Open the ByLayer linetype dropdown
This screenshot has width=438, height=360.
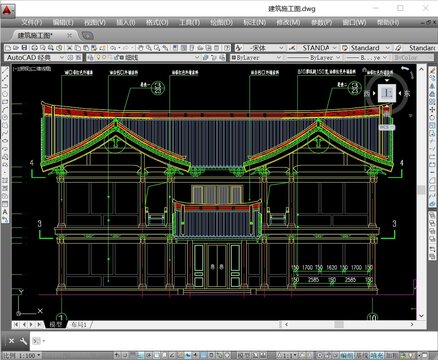[338, 58]
